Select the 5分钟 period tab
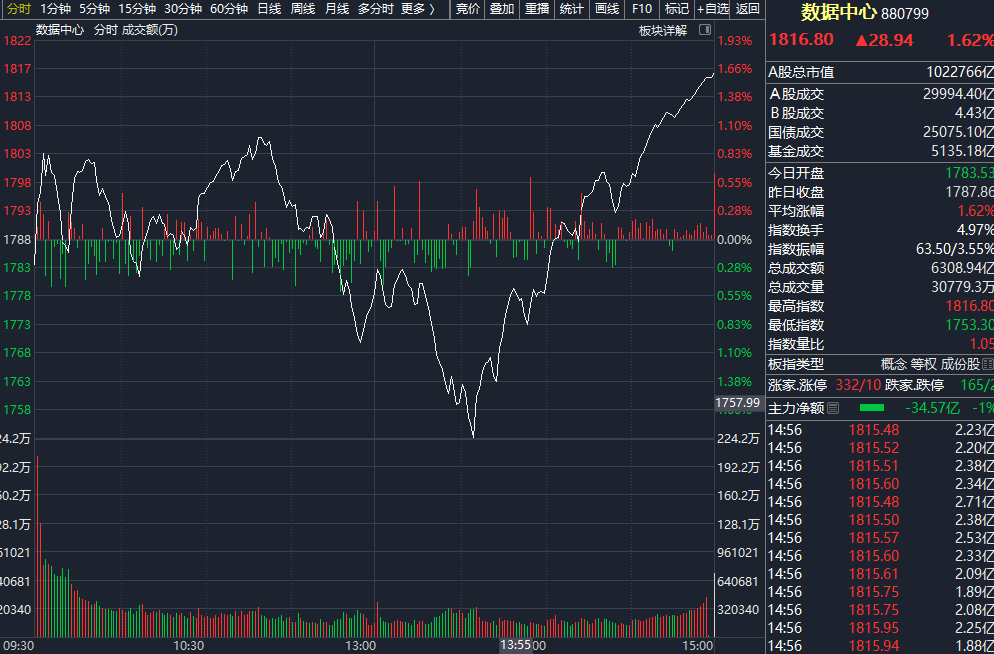This screenshot has height=654, width=994. (94, 9)
